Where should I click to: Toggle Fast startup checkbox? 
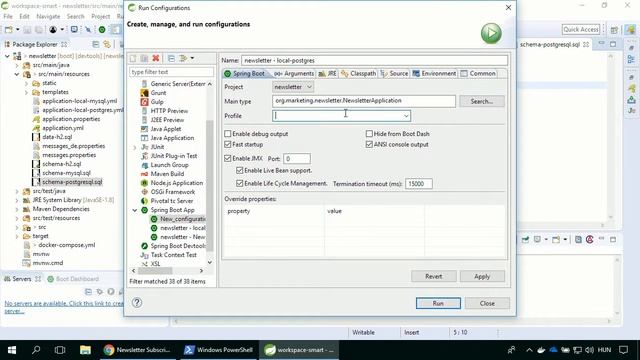[228, 144]
